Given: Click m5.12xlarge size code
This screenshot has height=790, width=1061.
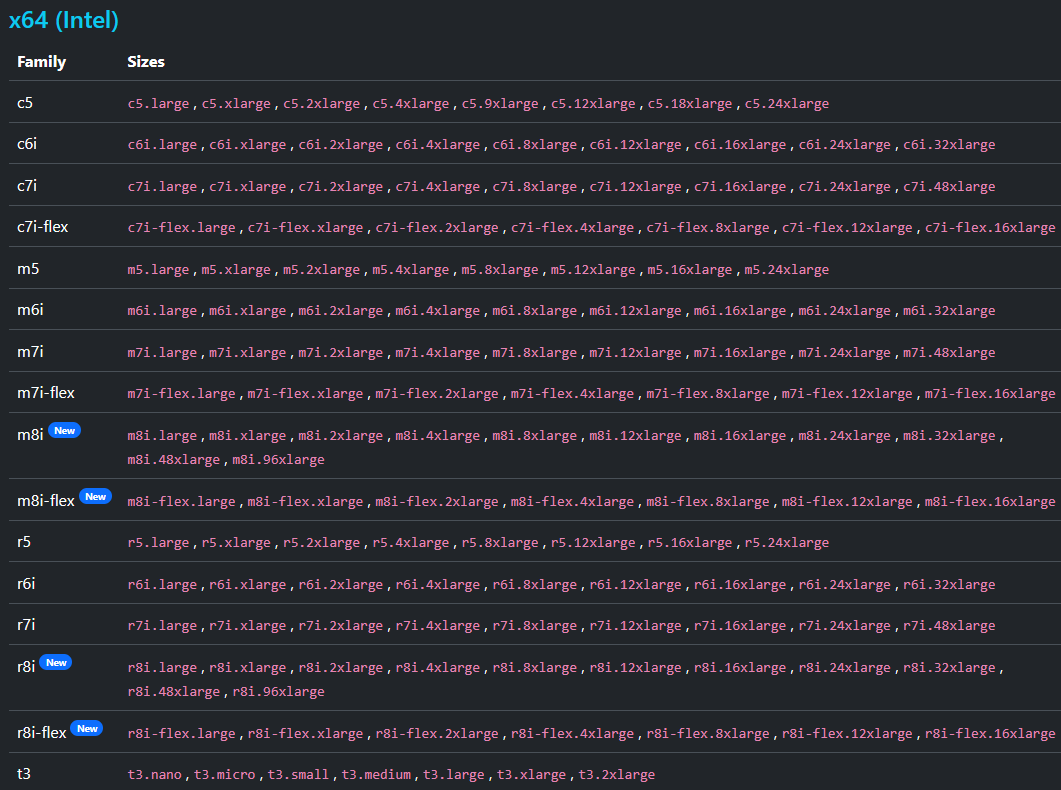Looking at the screenshot, I should (593, 270).
